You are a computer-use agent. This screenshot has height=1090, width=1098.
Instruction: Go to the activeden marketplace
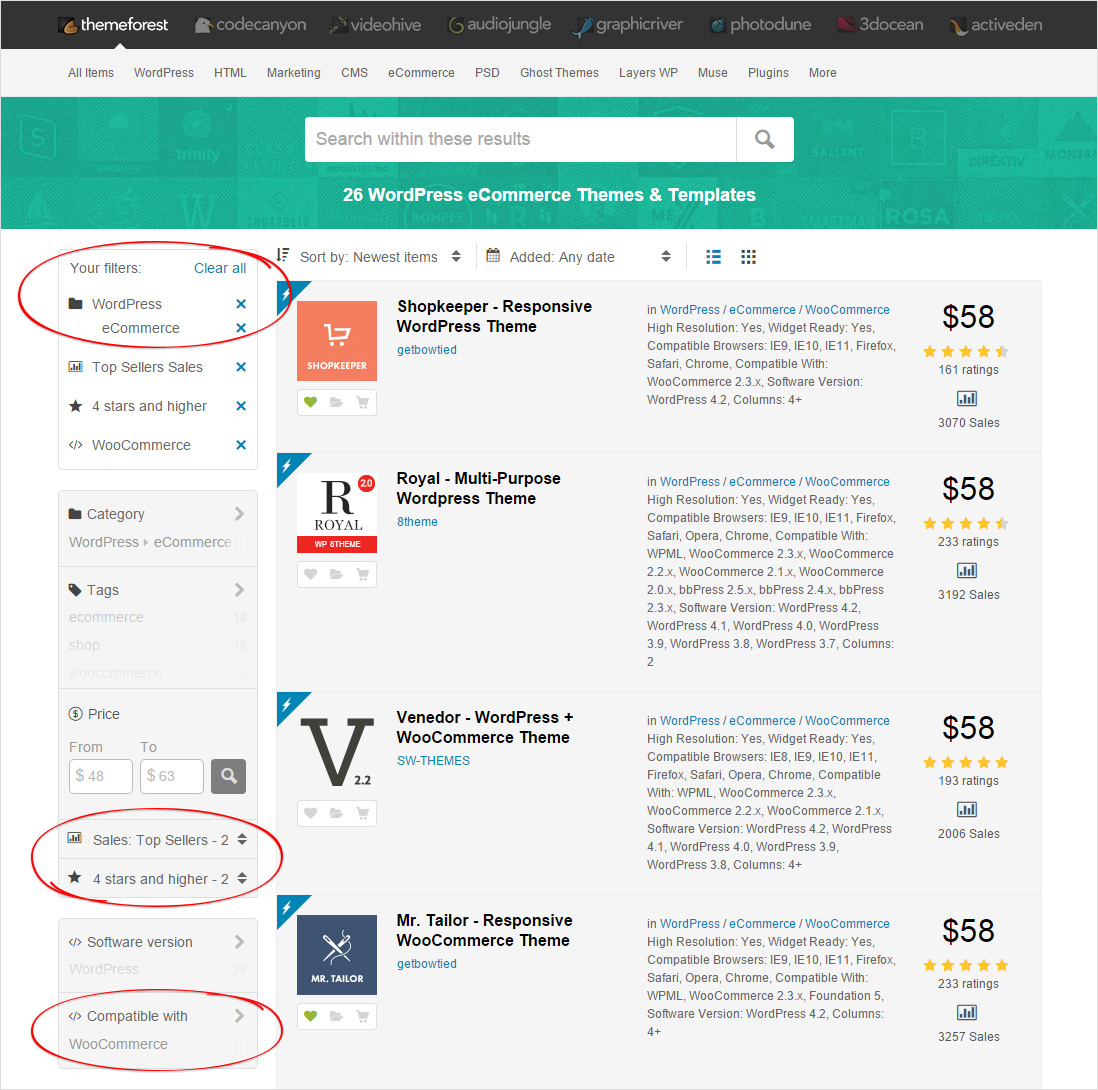coord(996,25)
